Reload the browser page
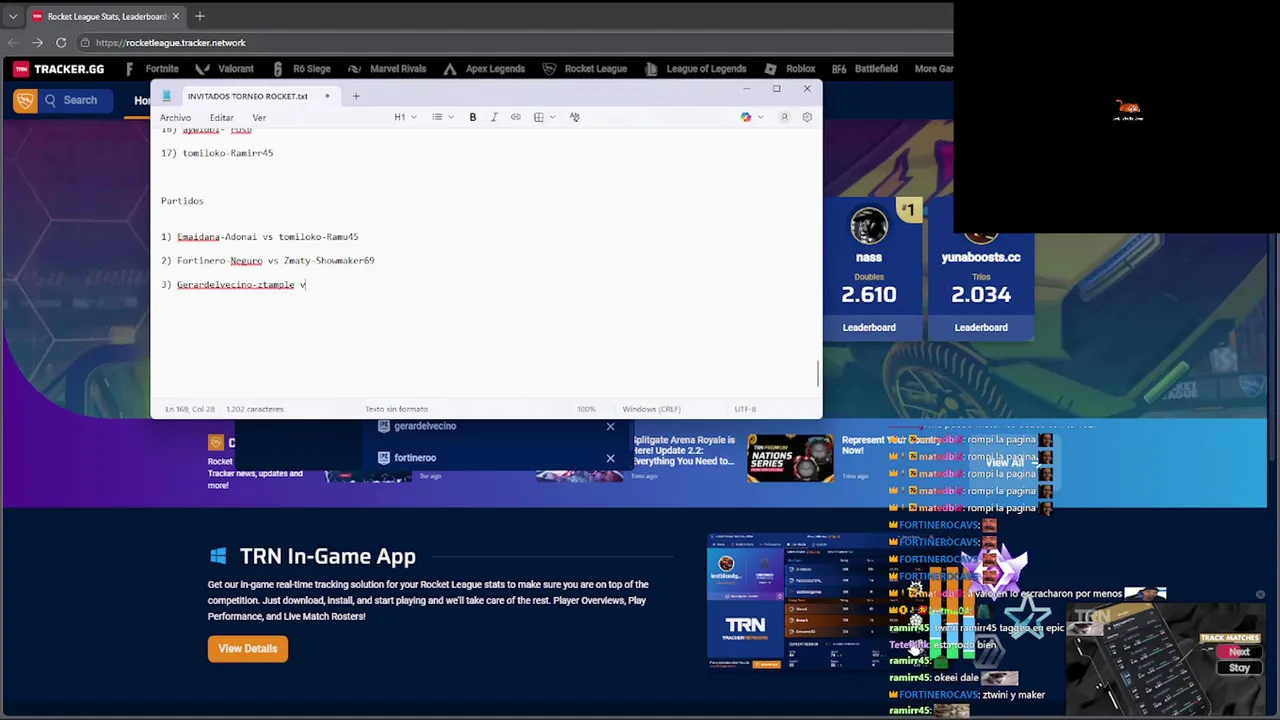This screenshot has height=720, width=1280. (61, 43)
